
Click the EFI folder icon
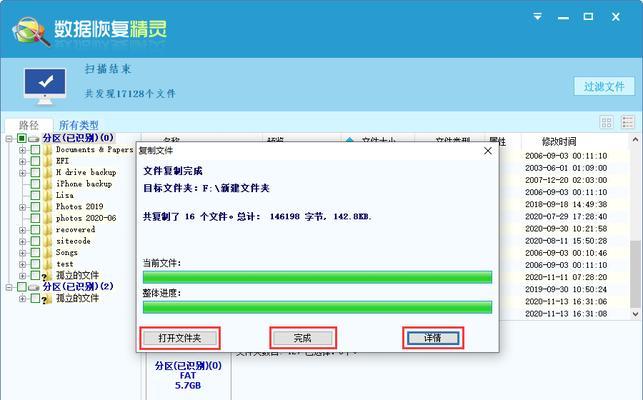(48, 161)
